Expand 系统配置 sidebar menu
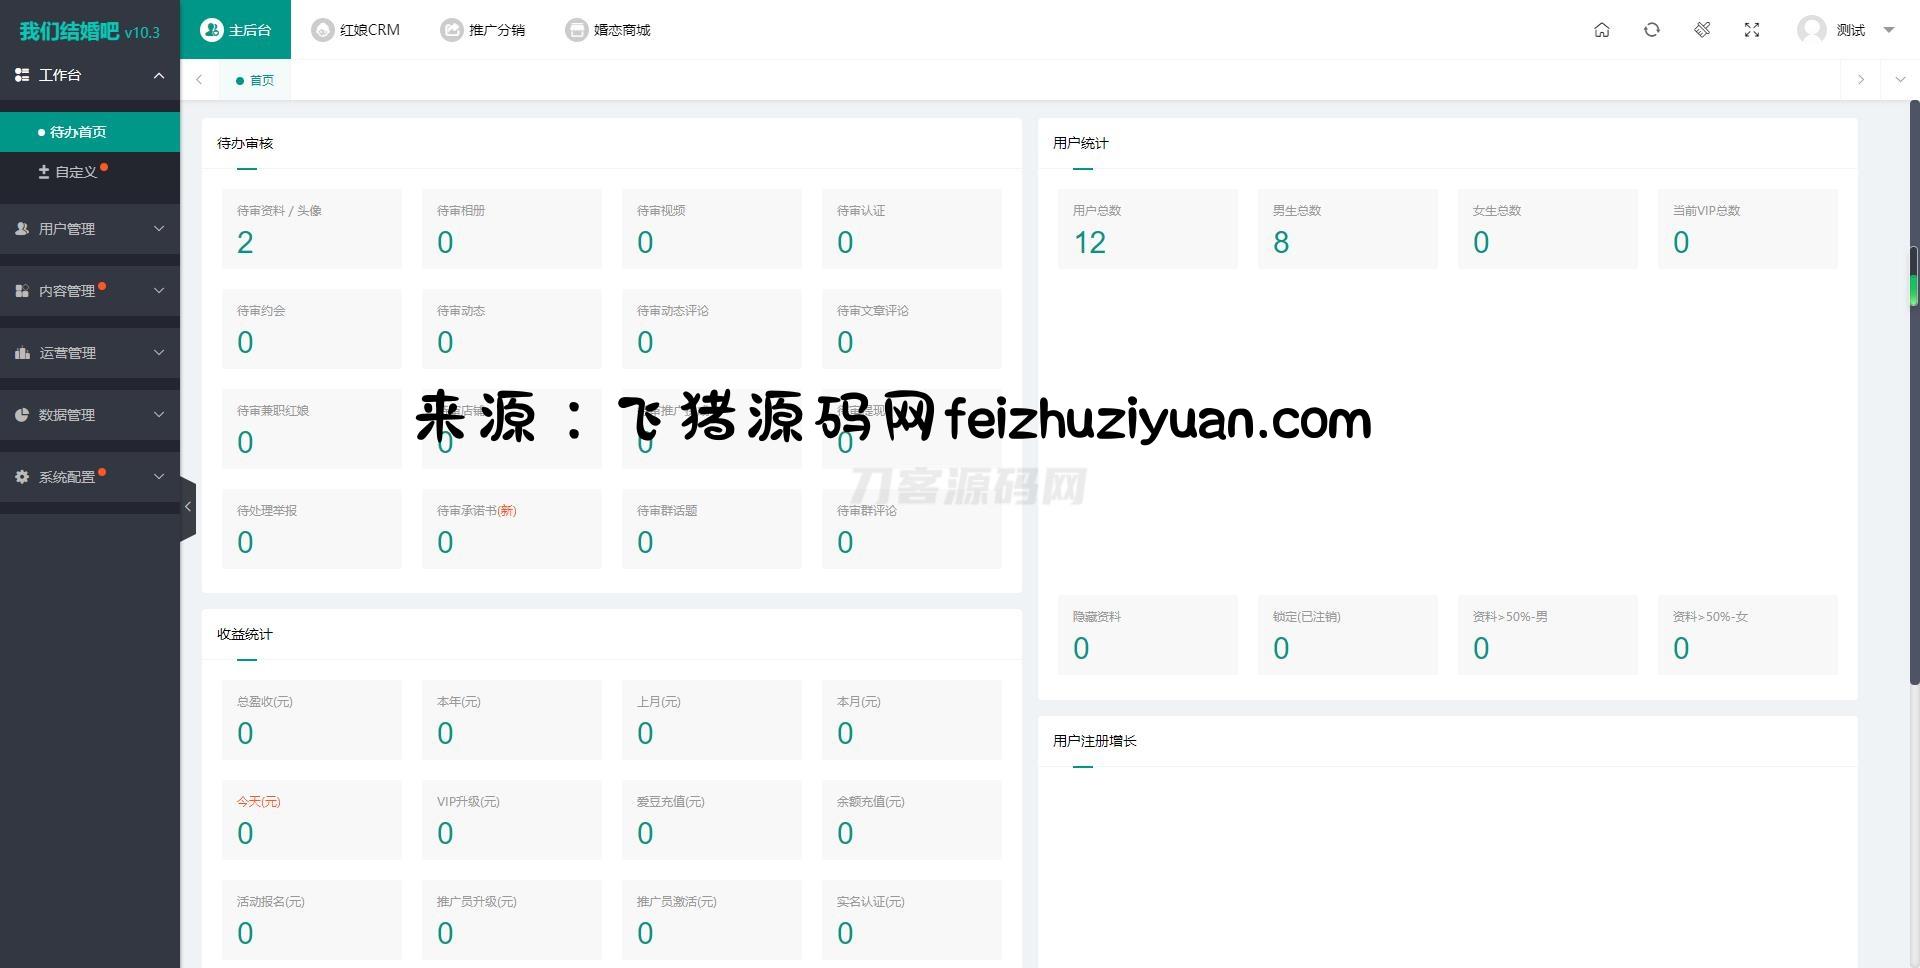 (90, 477)
